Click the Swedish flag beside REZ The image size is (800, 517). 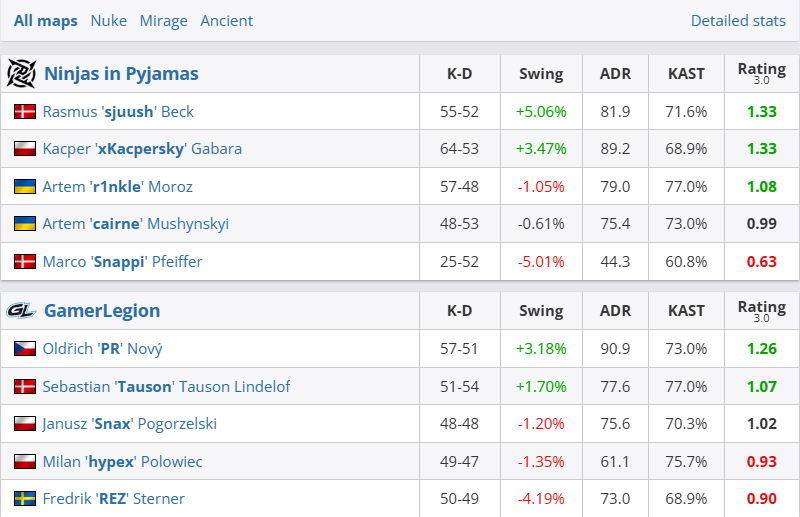[25, 499]
